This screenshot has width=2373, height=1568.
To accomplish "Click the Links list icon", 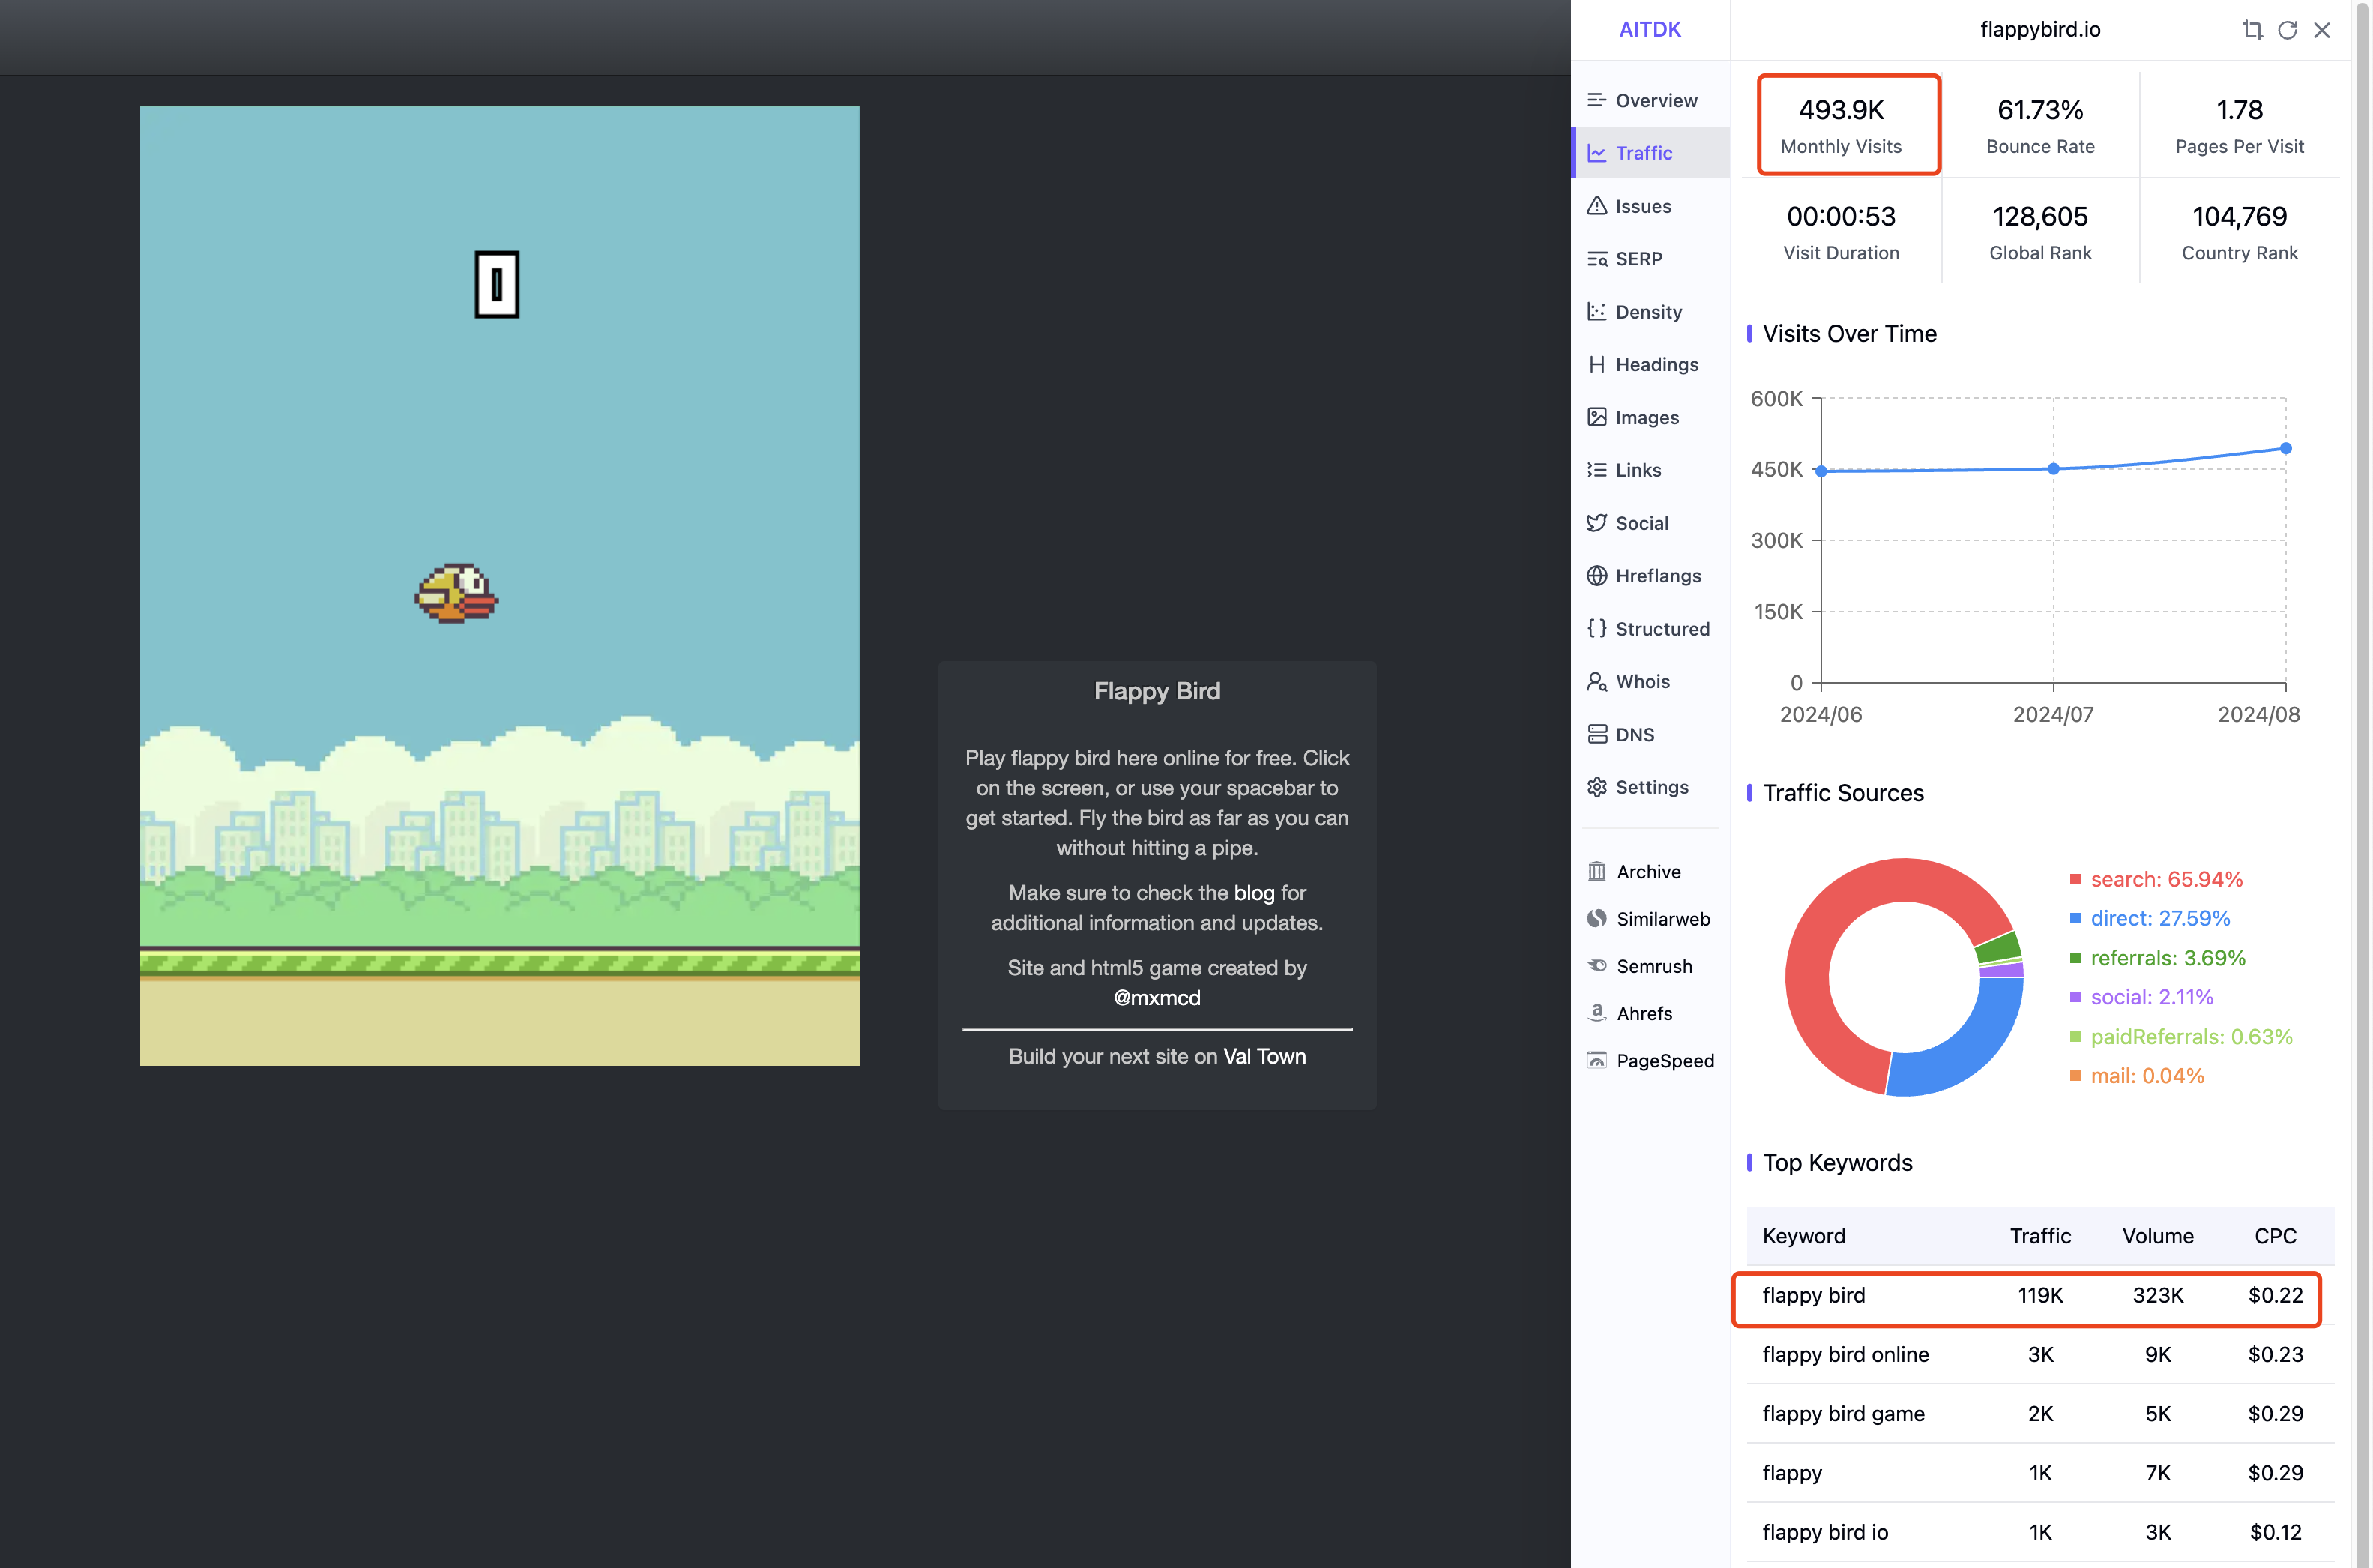I will 1597,470.
